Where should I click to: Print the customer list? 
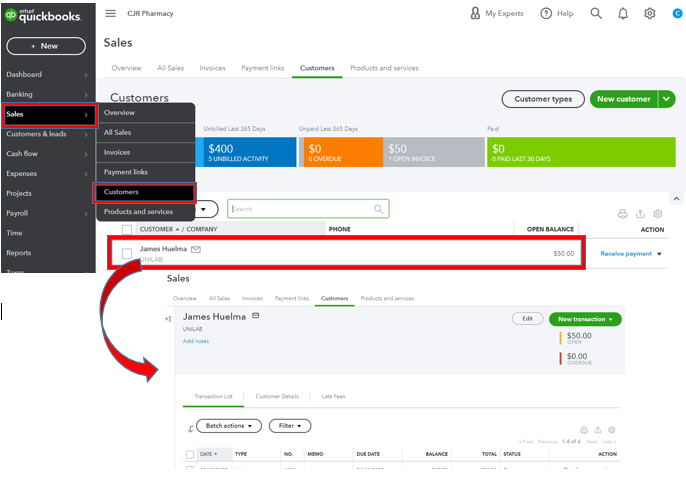pos(623,213)
